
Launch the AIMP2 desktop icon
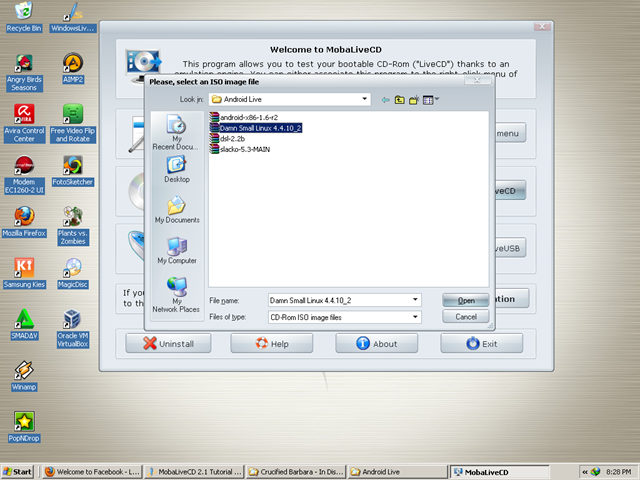click(73, 69)
